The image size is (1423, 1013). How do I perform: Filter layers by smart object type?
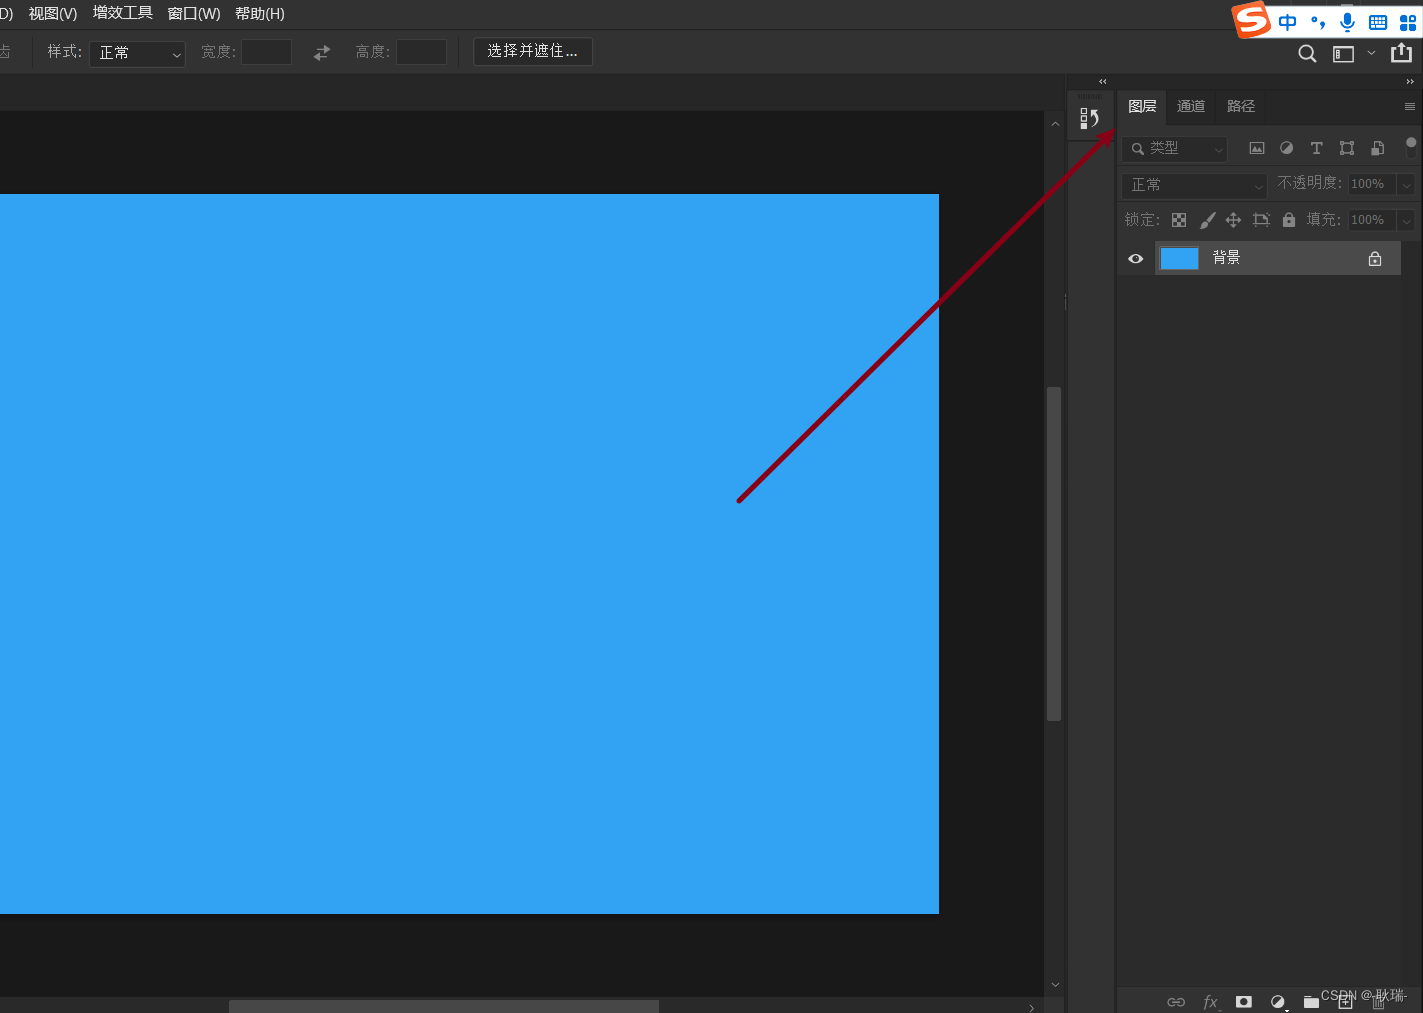pos(1377,148)
